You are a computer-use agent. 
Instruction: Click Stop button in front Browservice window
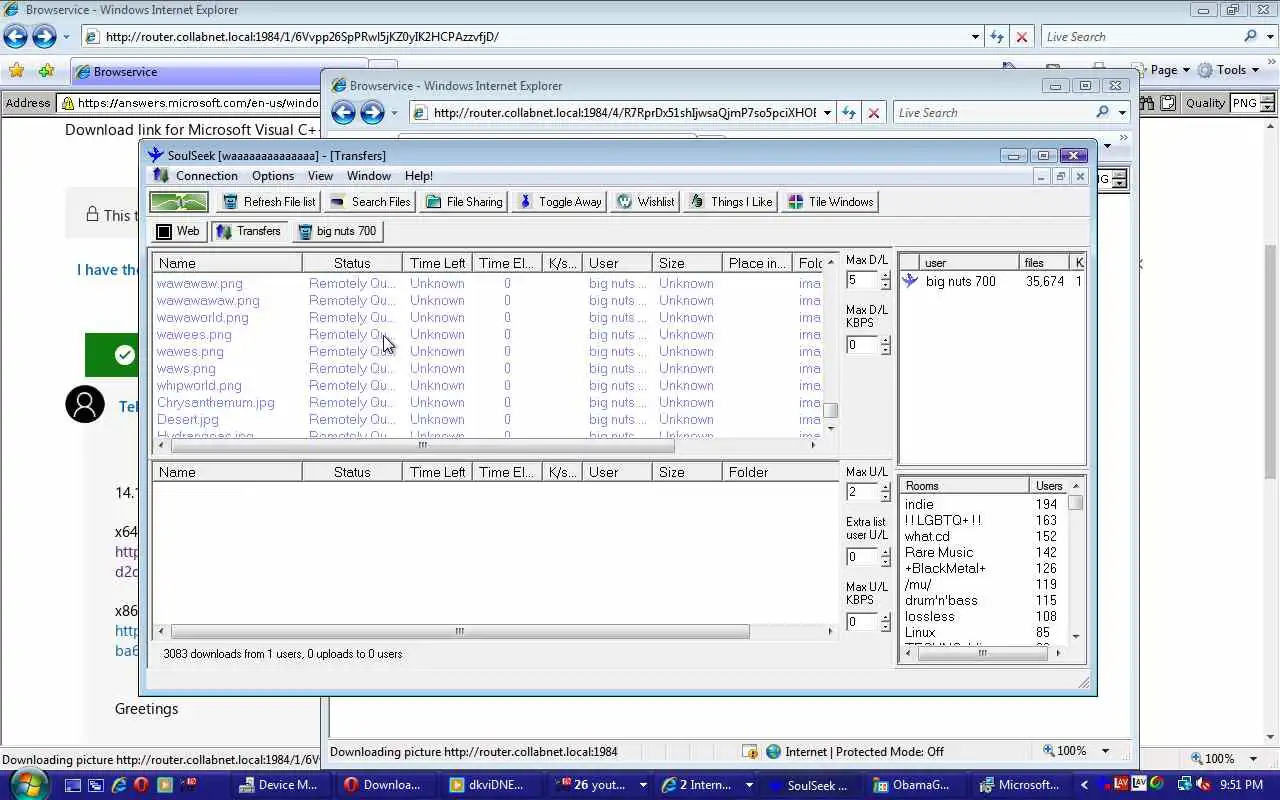[x=874, y=113]
